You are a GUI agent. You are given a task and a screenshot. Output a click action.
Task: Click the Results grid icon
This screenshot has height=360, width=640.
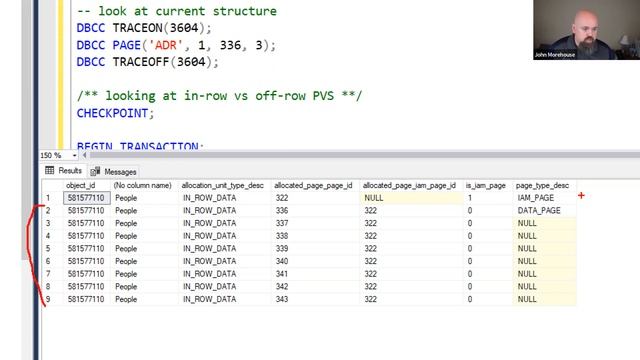[x=50, y=170]
